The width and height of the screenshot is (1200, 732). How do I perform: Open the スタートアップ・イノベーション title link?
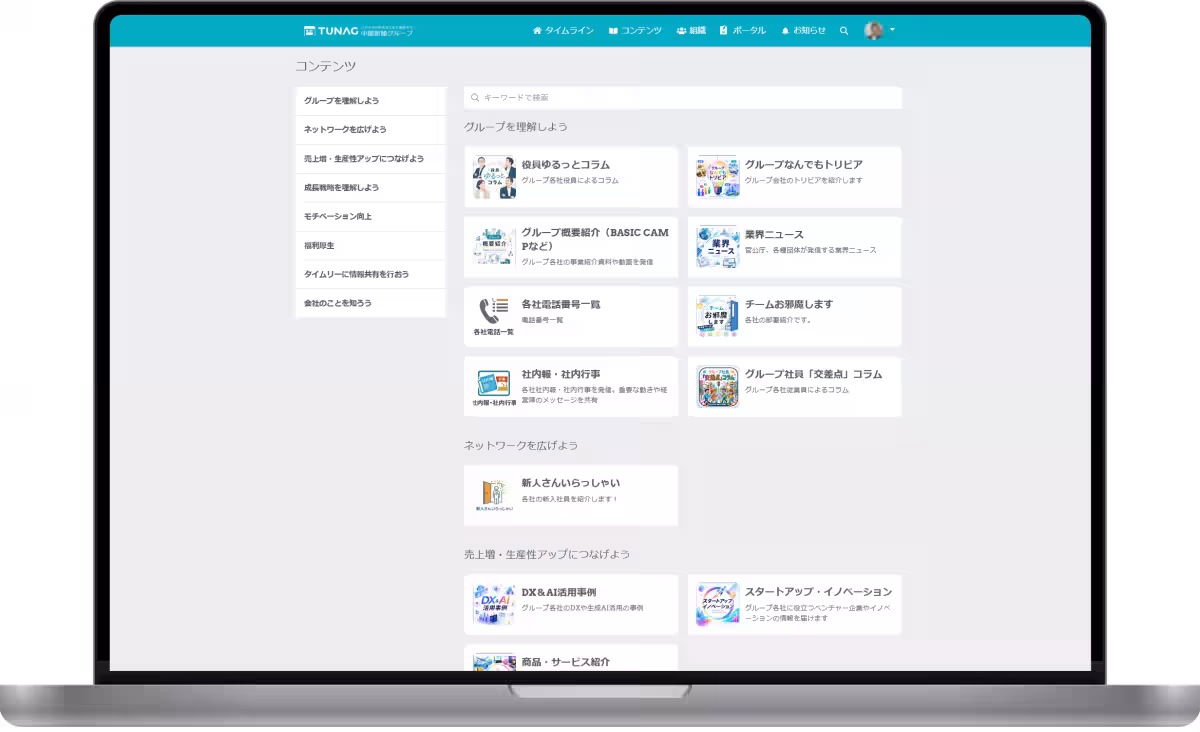pyautogui.click(x=818, y=593)
